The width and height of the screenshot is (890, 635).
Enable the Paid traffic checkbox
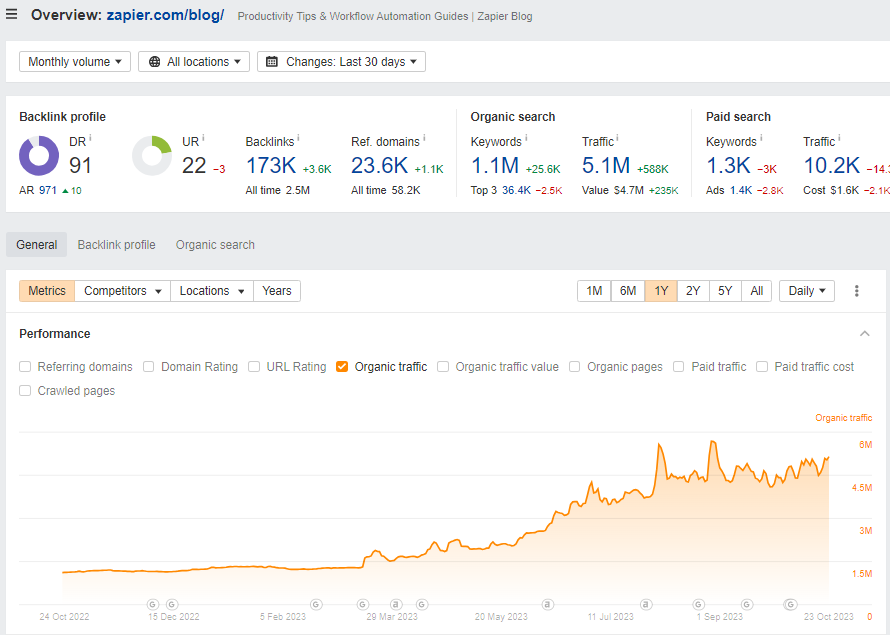678,367
